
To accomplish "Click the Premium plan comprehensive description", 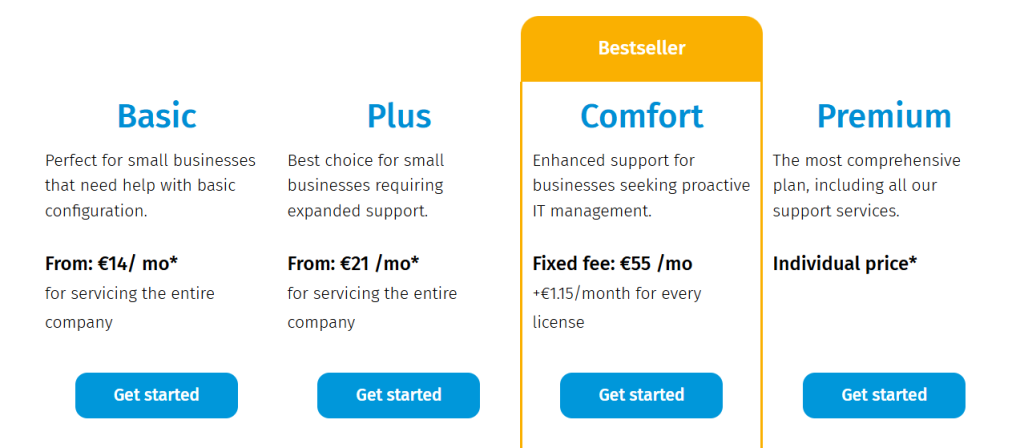I will [866, 185].
